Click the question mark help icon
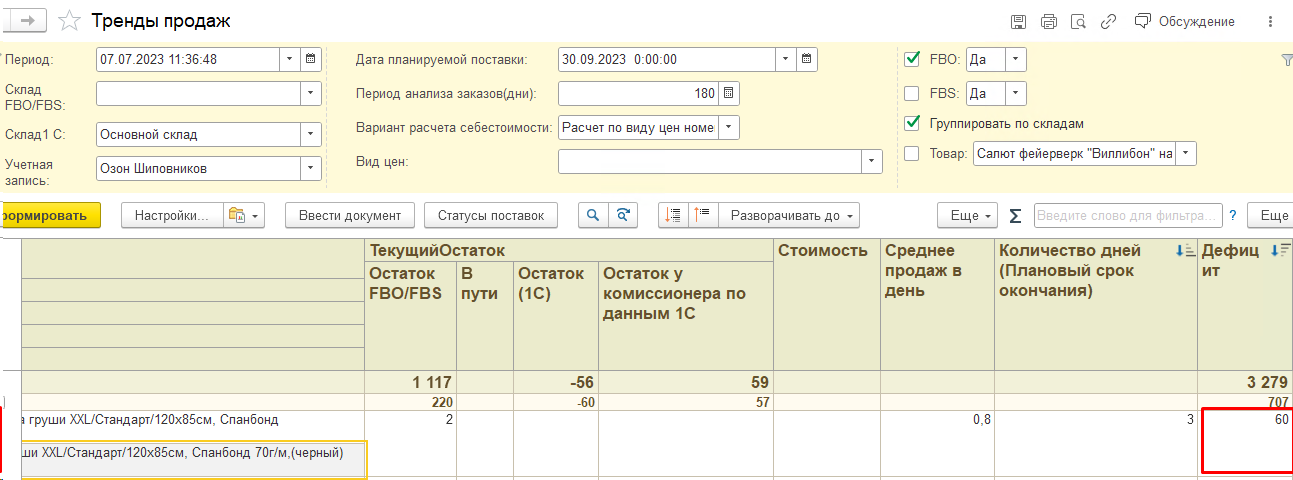The height and width of the screenshot is (480, 1293). [x=1233, y=215]
